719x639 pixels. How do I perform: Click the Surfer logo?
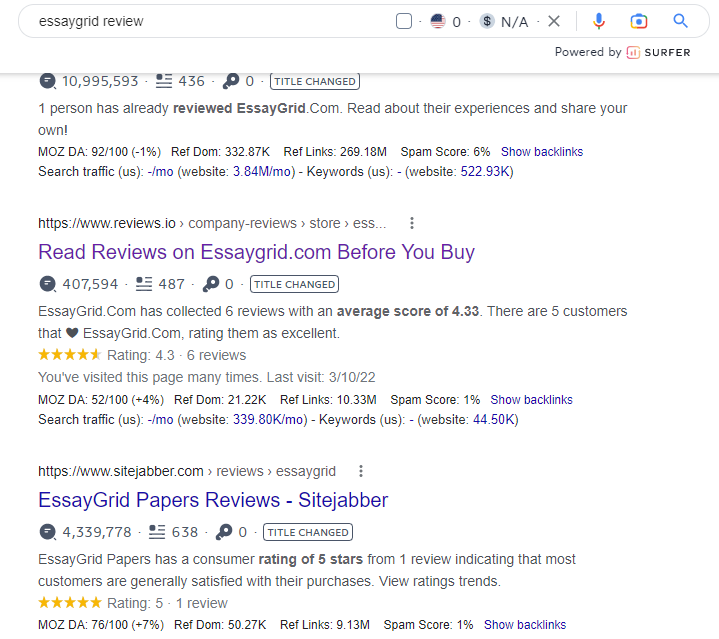[658, 52]
